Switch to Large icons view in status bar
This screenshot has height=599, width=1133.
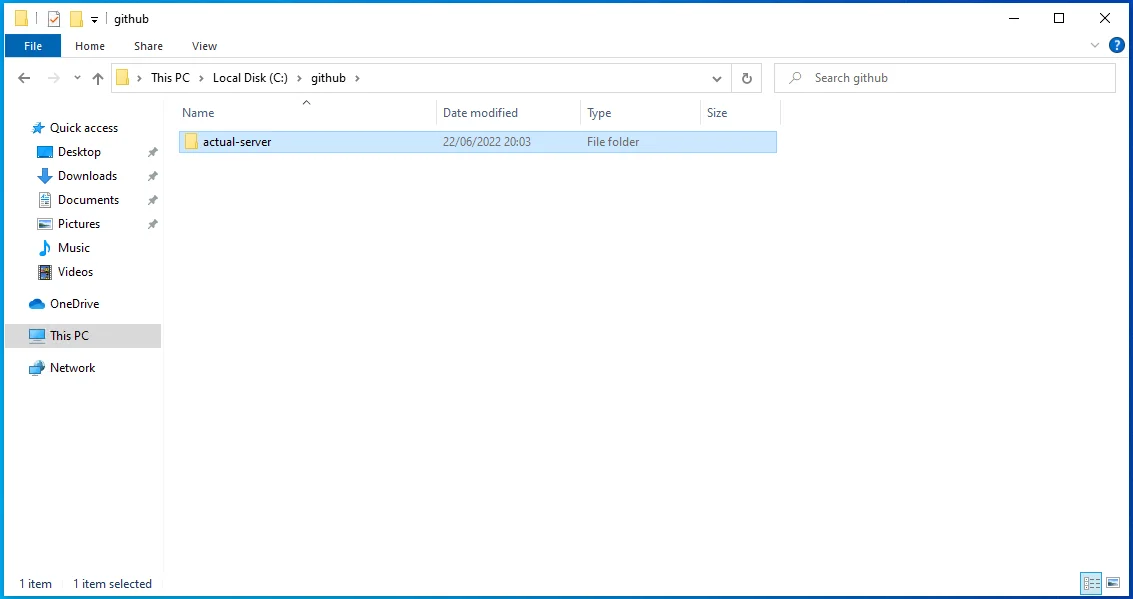(1112, 583)
